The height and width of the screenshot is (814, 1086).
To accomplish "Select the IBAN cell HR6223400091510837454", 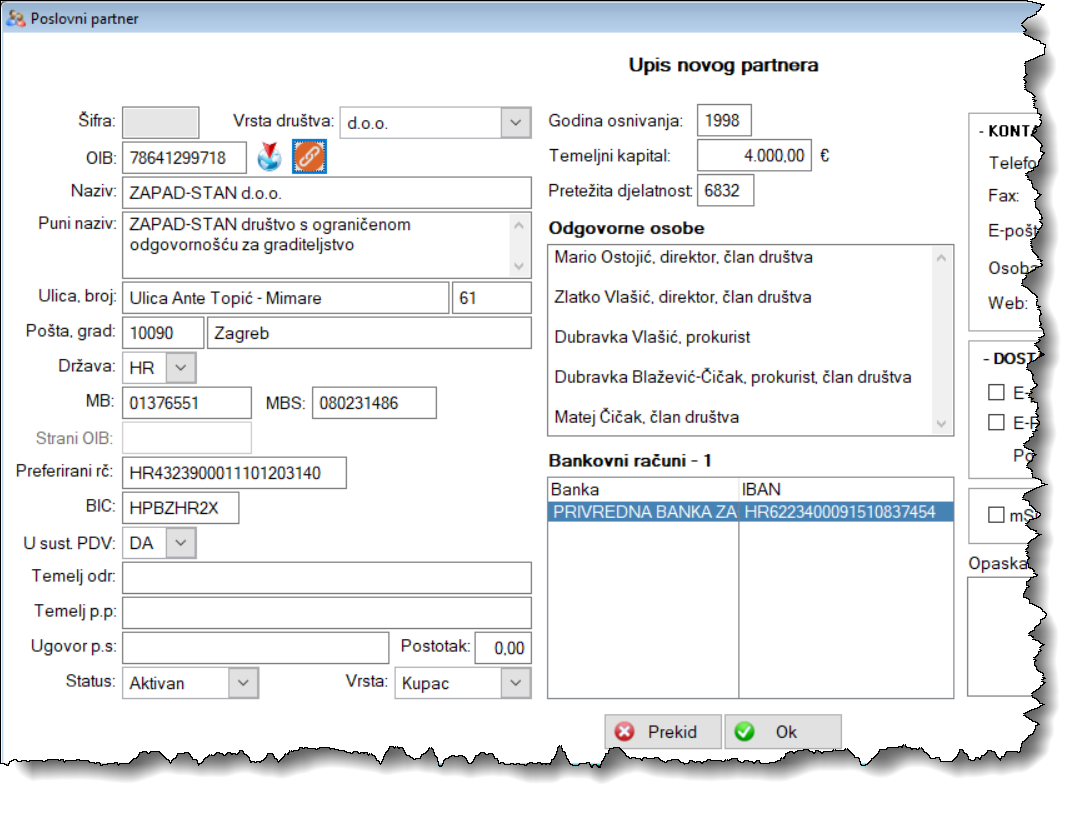I will pyautogui.click(x=846, y=512).
